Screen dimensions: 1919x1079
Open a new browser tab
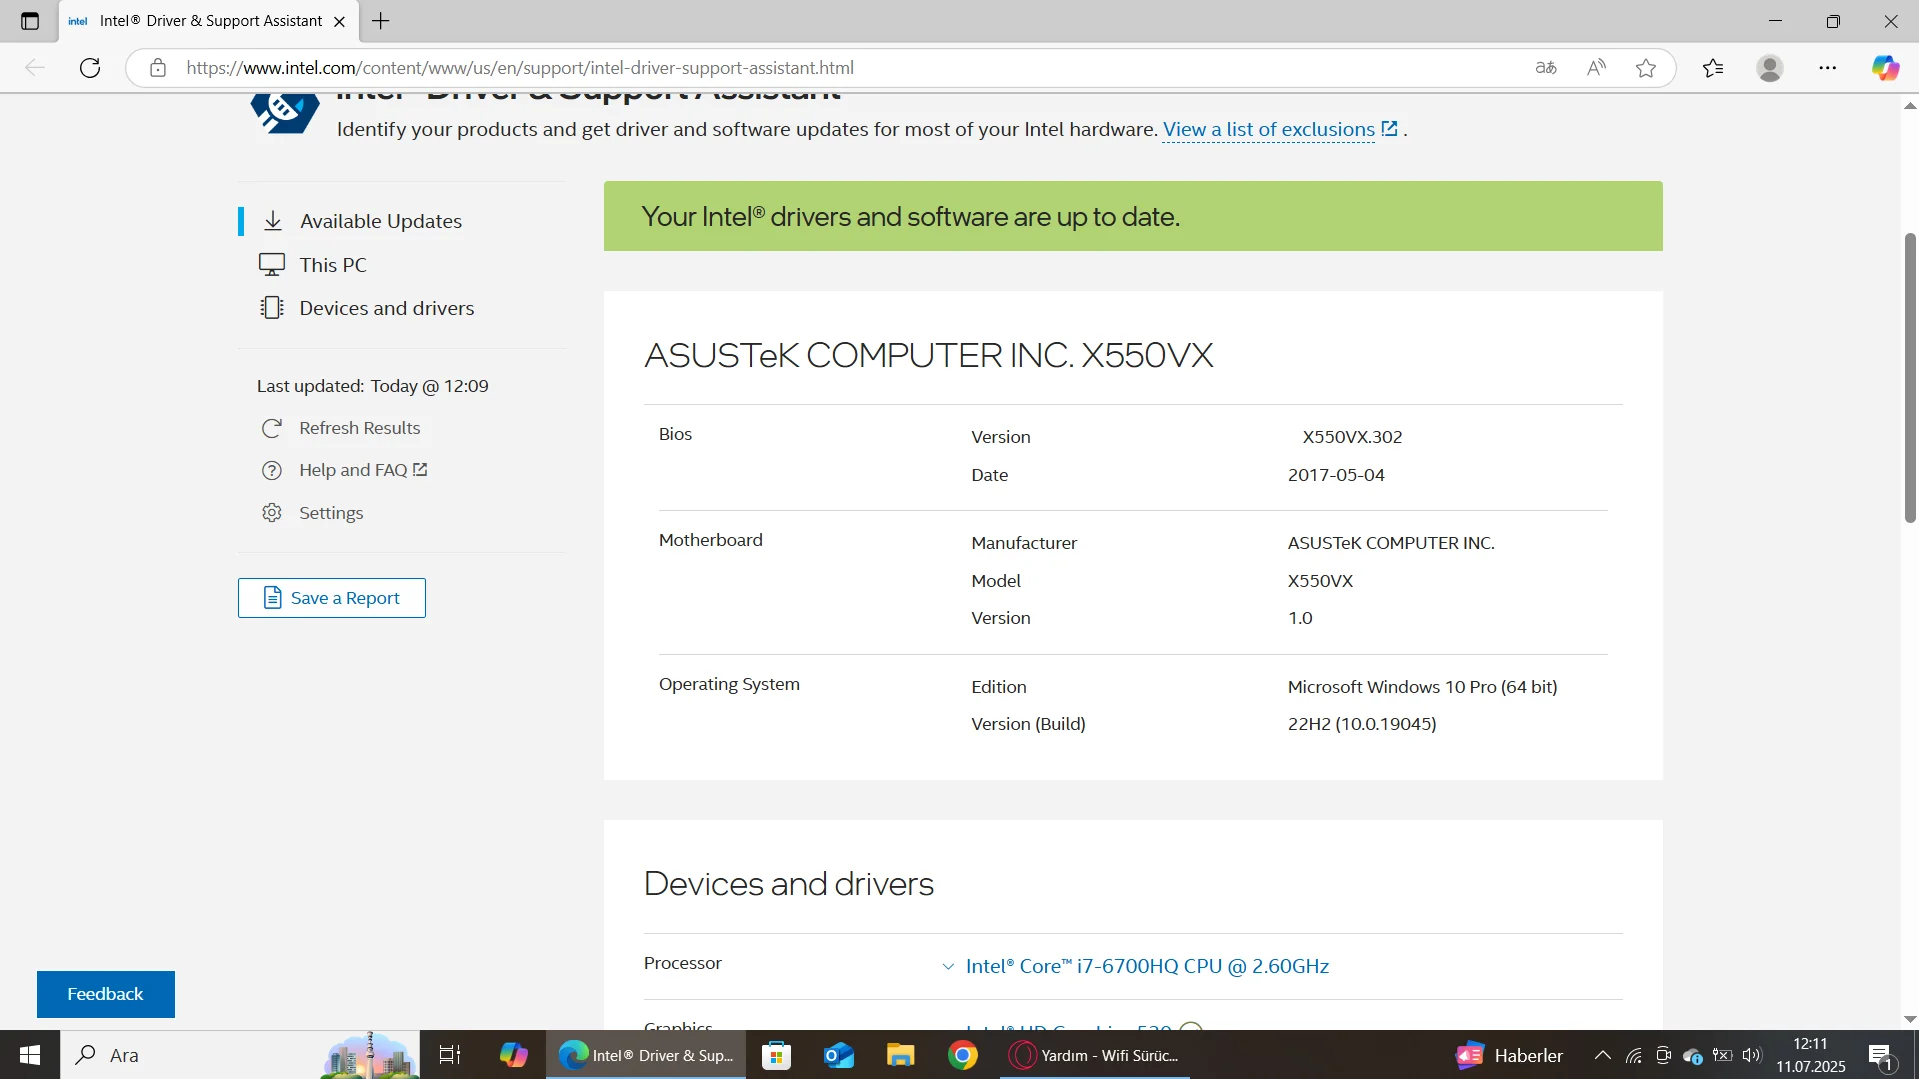[x=381, y=21]
